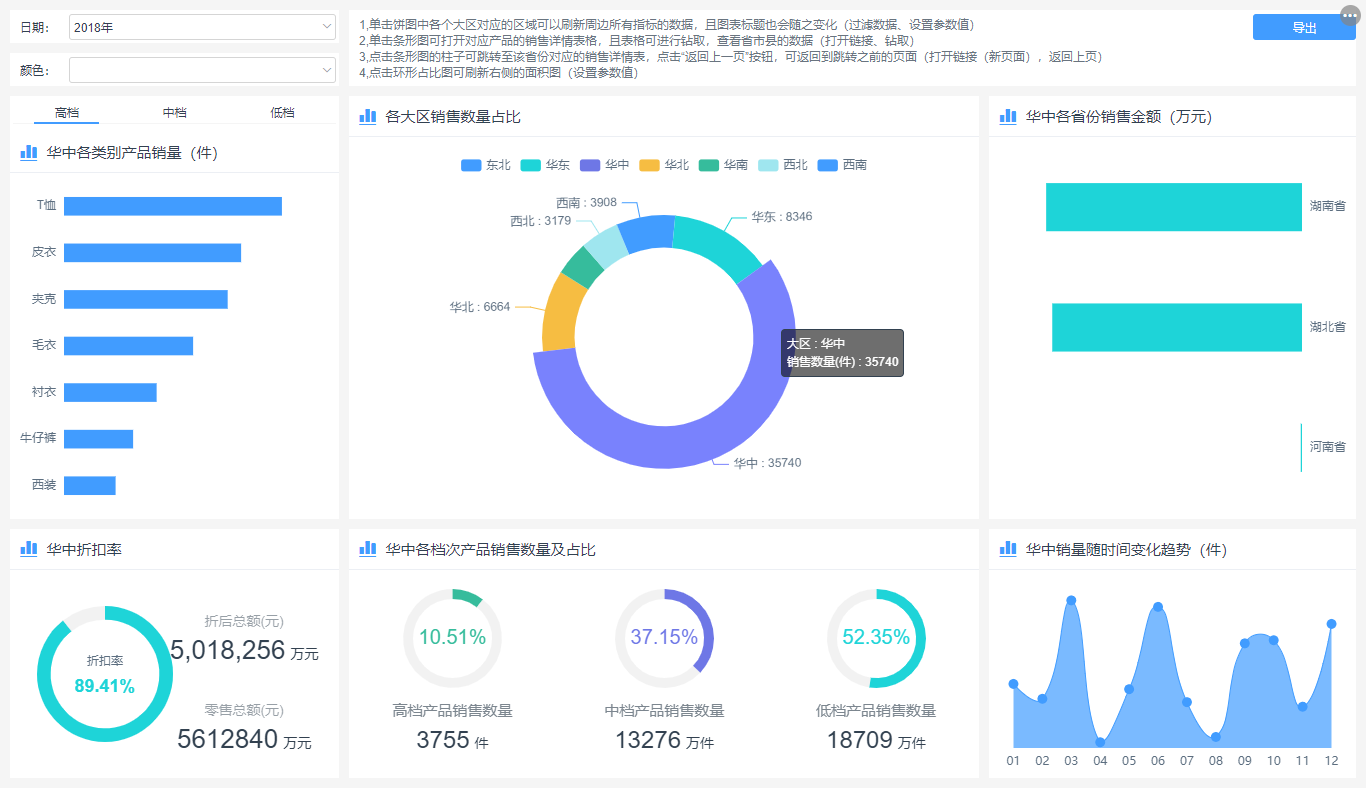Switch to the 中档 tab

point(176,112)
